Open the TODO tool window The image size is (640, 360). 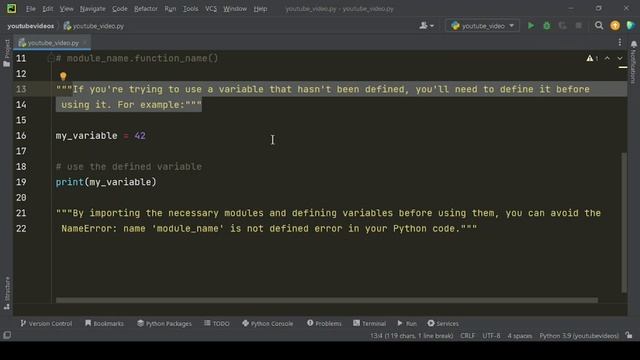[x=217, y=323]
